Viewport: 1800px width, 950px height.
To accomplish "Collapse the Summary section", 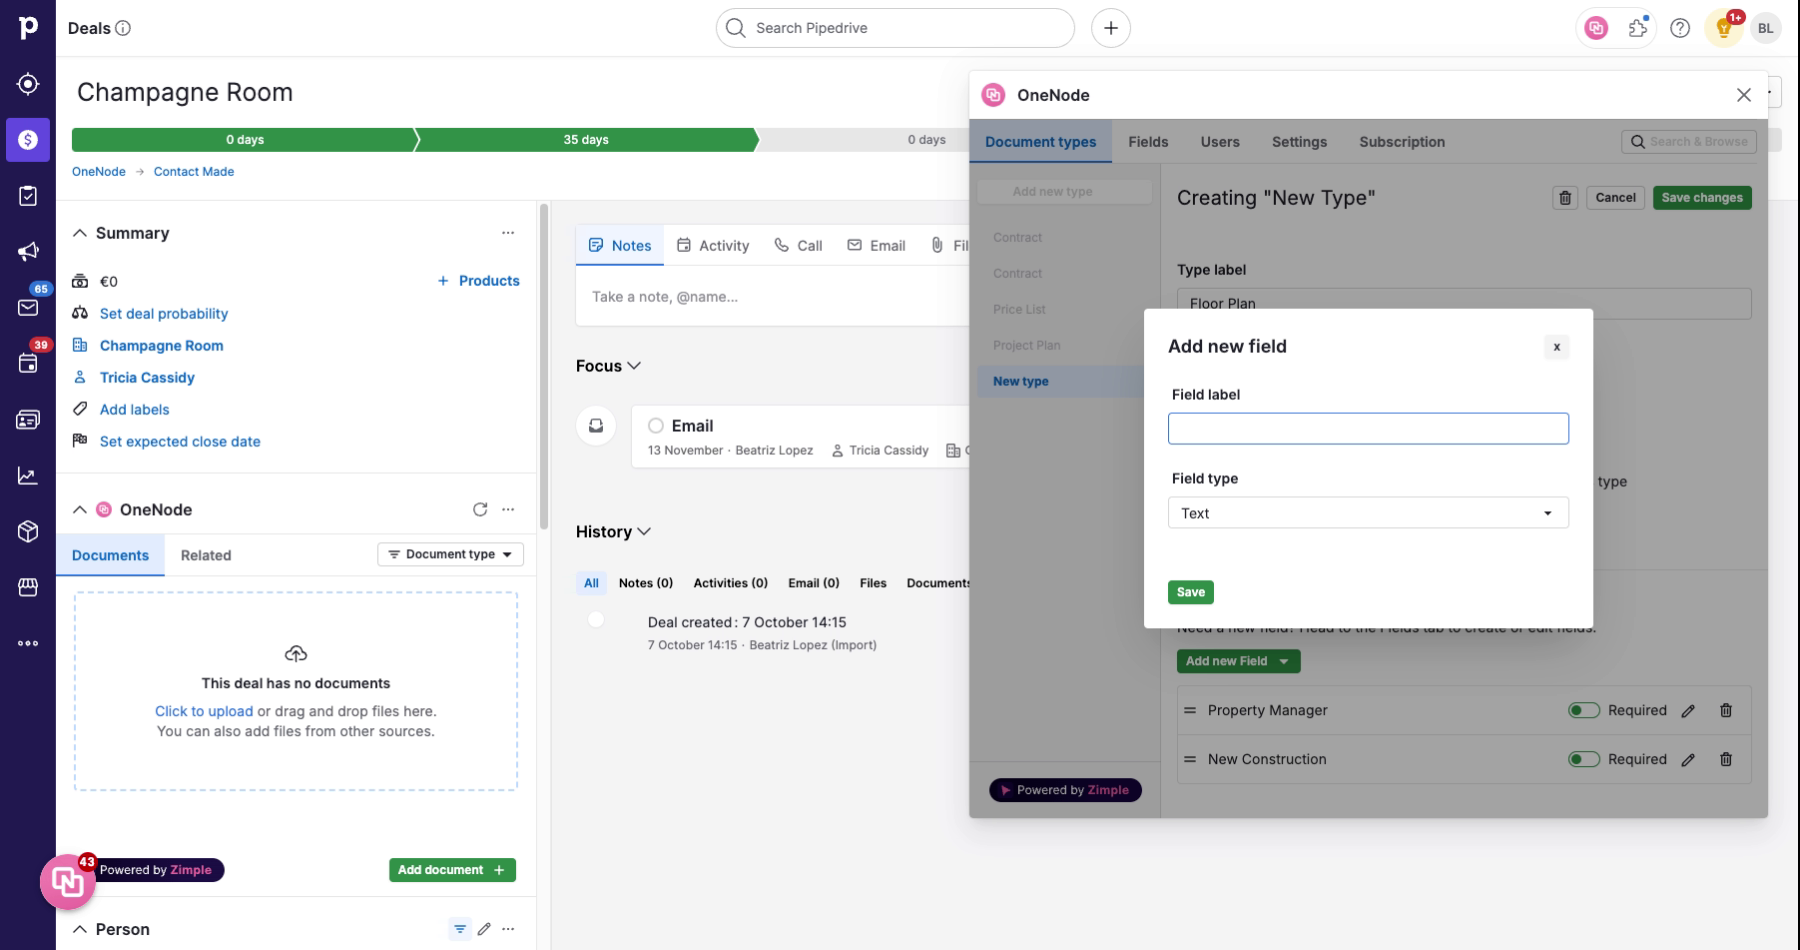I will point(80,233).
